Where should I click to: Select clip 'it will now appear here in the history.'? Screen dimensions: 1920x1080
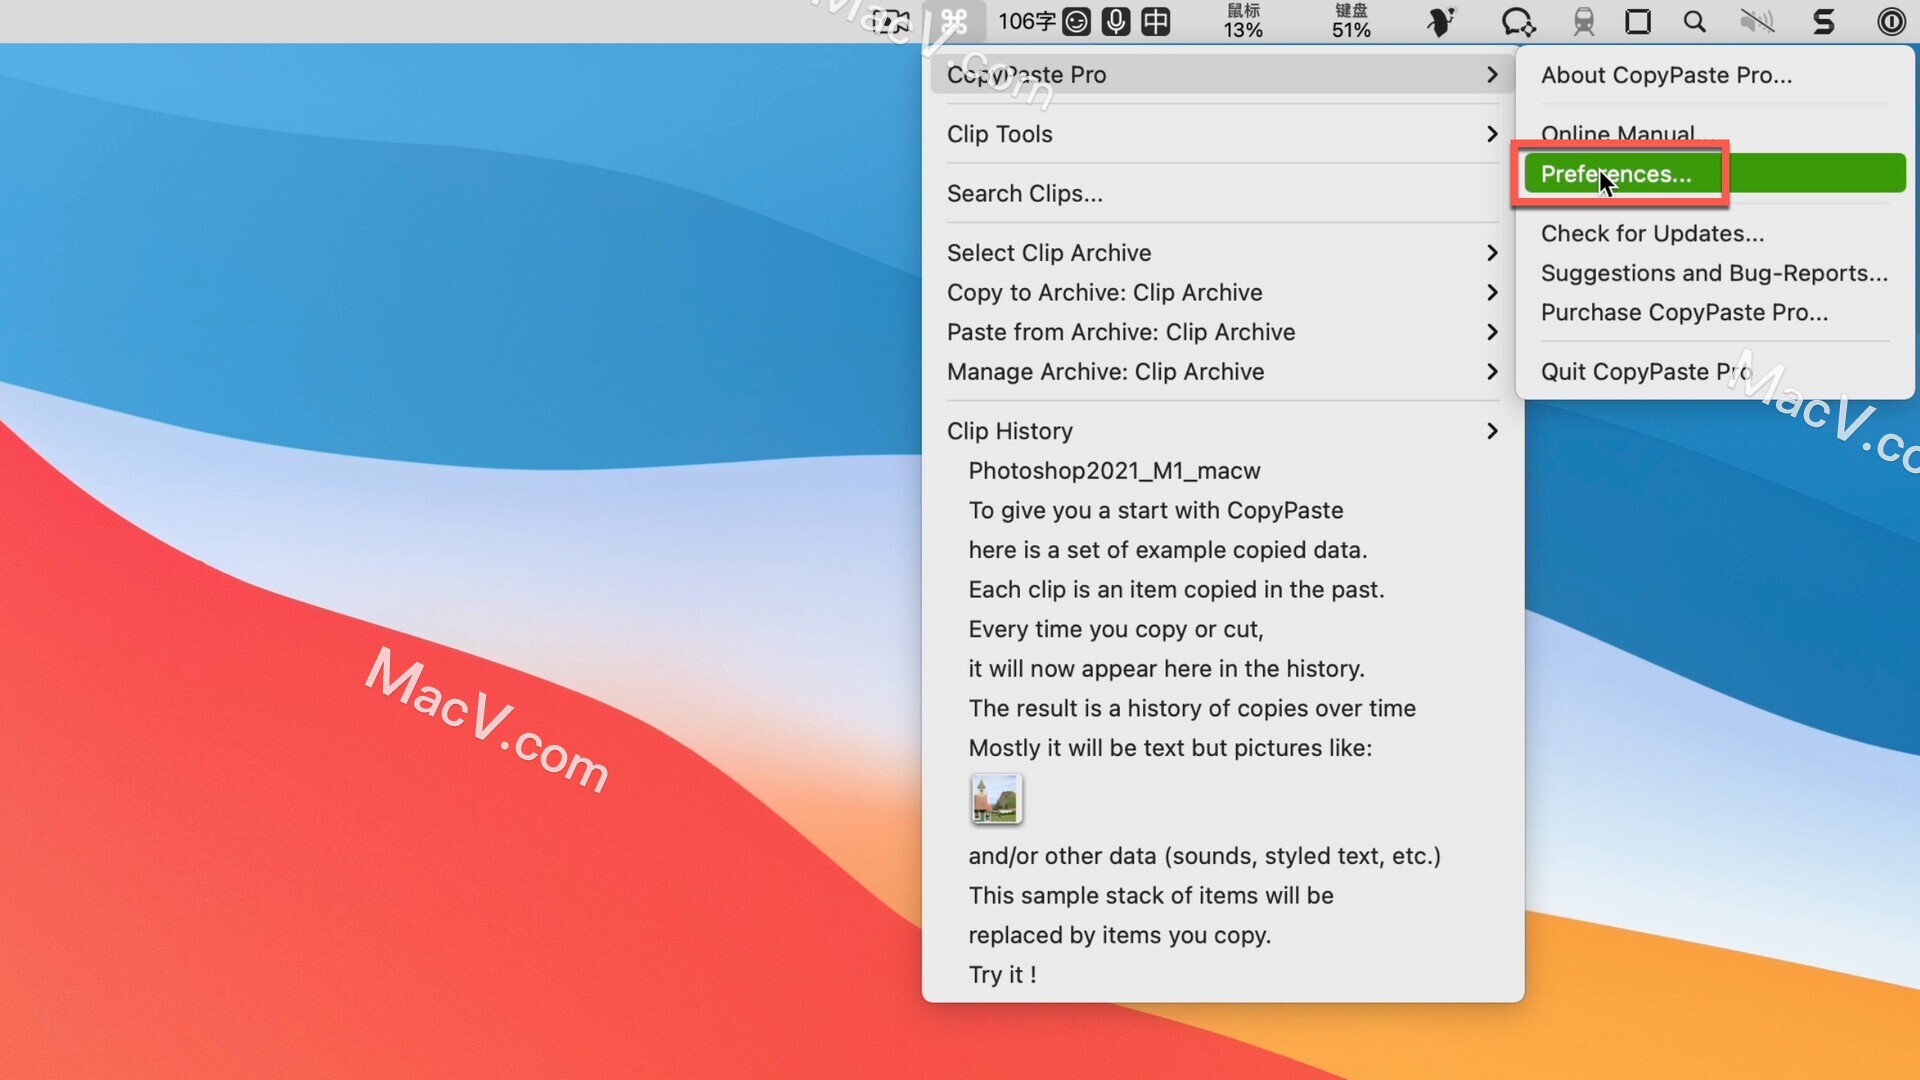[1222, 669]
